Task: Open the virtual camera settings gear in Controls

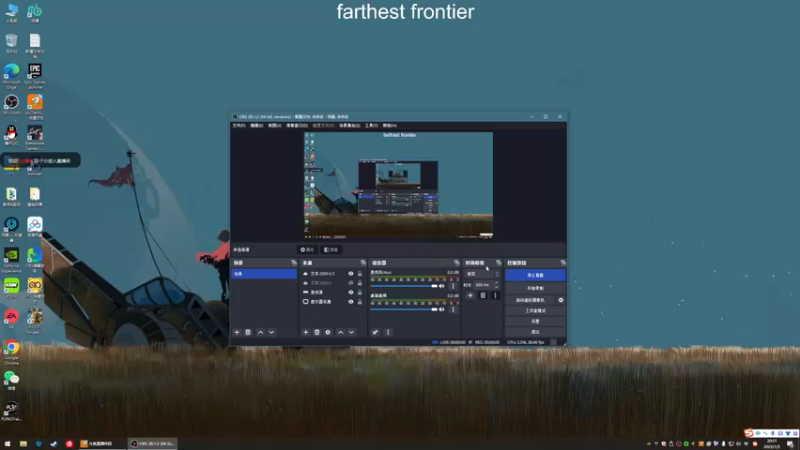Action: click(x=561, y=300)
